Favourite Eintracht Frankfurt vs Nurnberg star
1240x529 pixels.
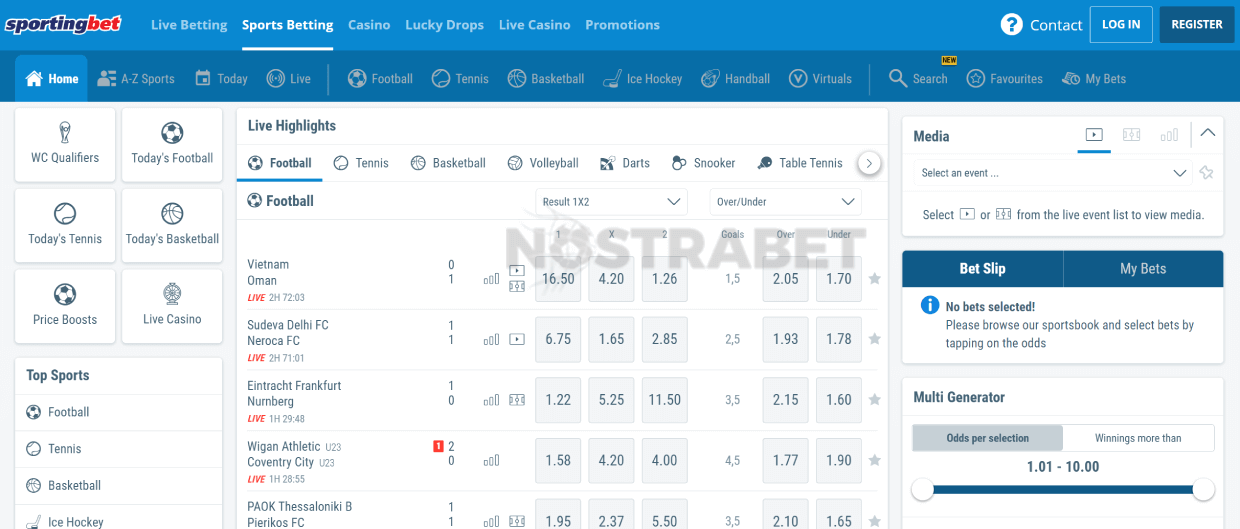point(875,400)
